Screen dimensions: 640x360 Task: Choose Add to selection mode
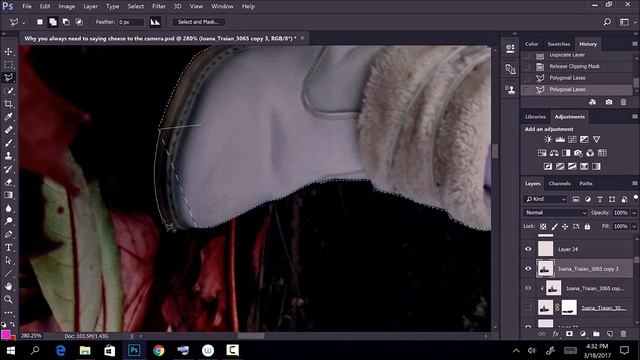pyautogui.click(x=53, y=22)
